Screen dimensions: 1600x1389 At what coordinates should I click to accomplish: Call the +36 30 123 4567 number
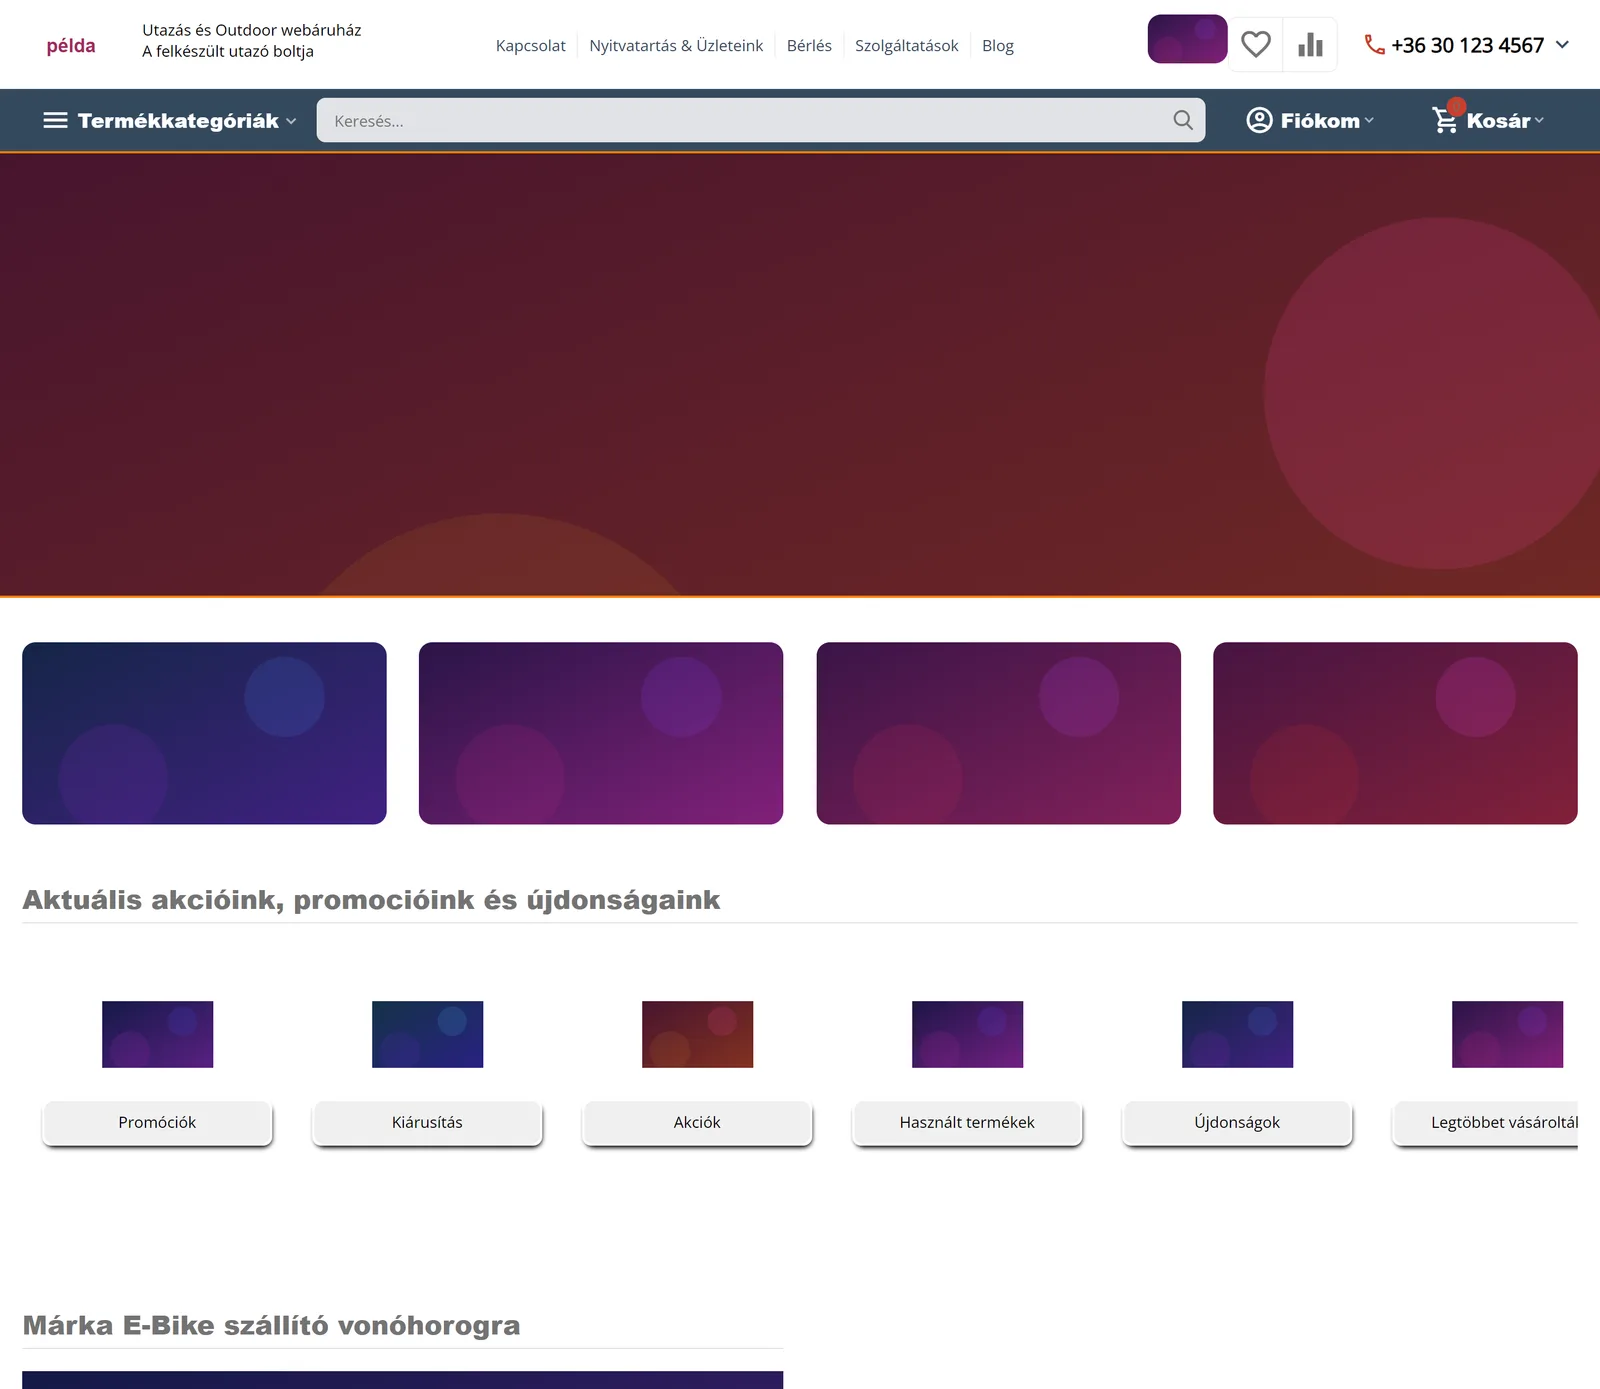click(x=1467, y=45)
